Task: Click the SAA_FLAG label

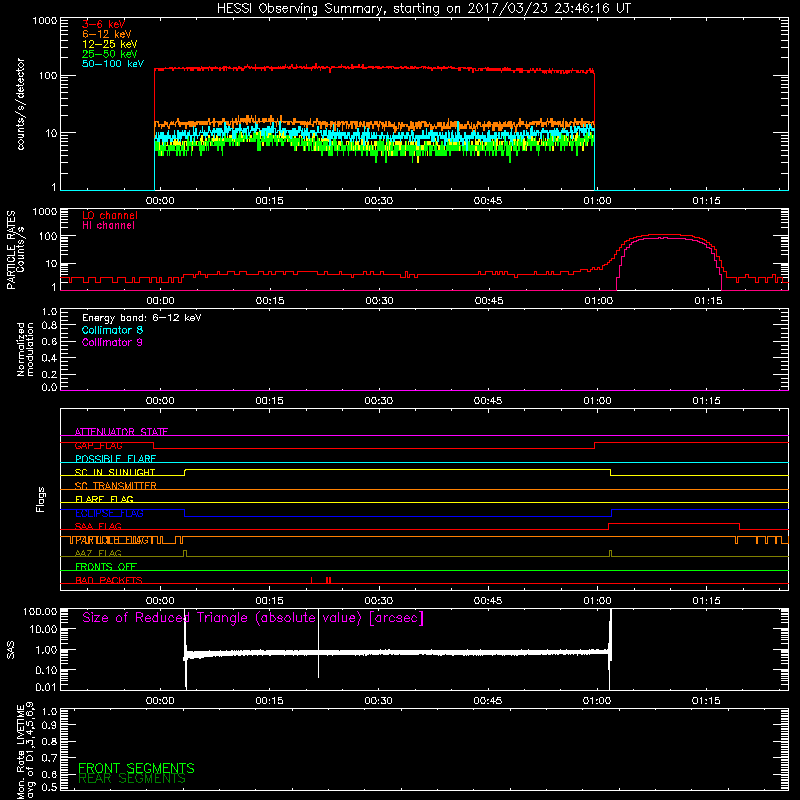Action: point(98,526)
